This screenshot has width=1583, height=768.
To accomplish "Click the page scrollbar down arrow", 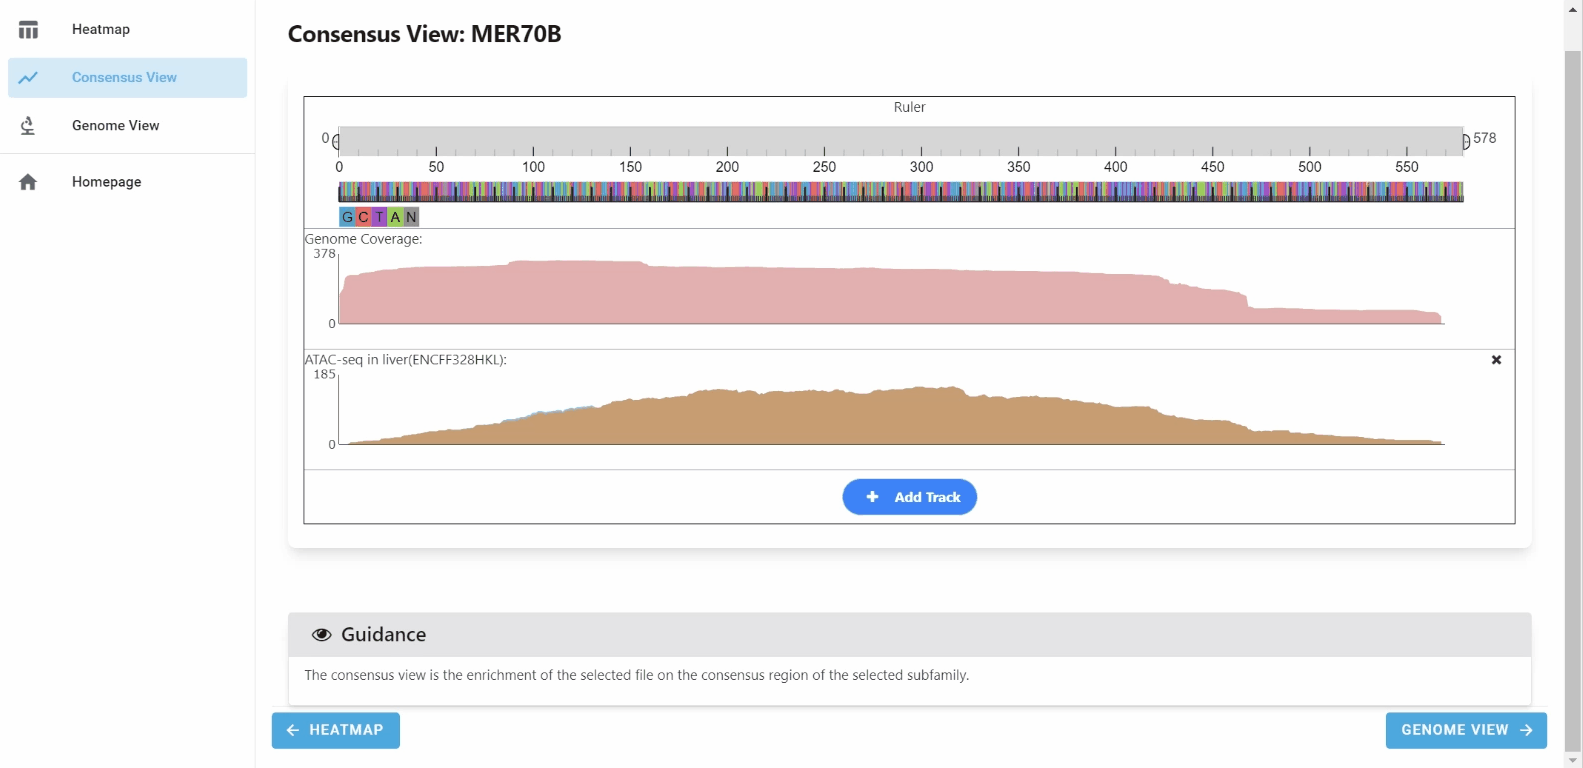I will pyautogui.click(x=1573, y=760).
